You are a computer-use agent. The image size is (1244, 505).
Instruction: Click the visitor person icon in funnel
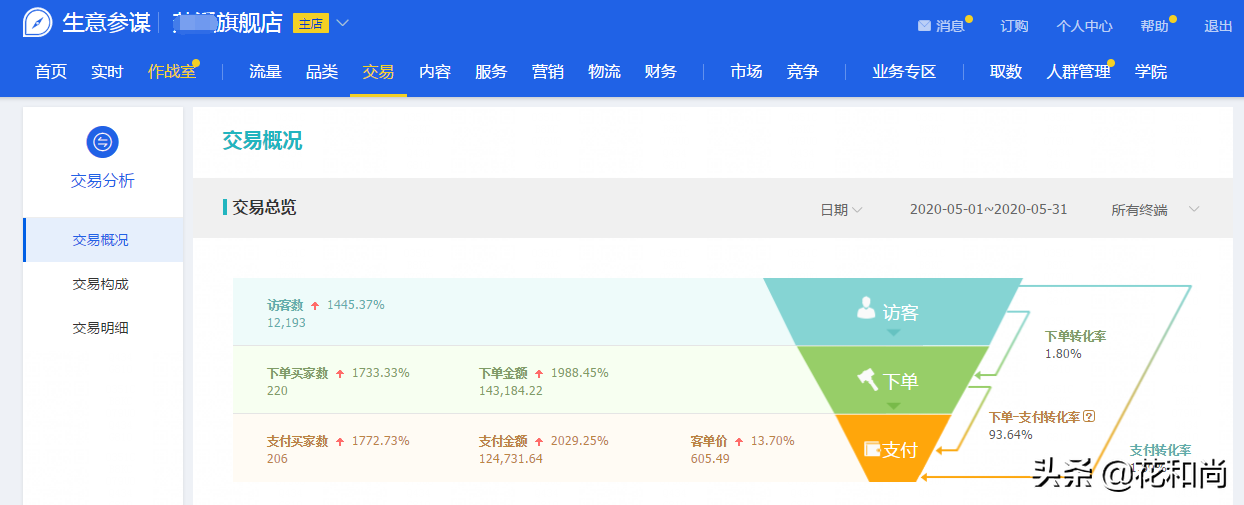(x=866, y=308)
